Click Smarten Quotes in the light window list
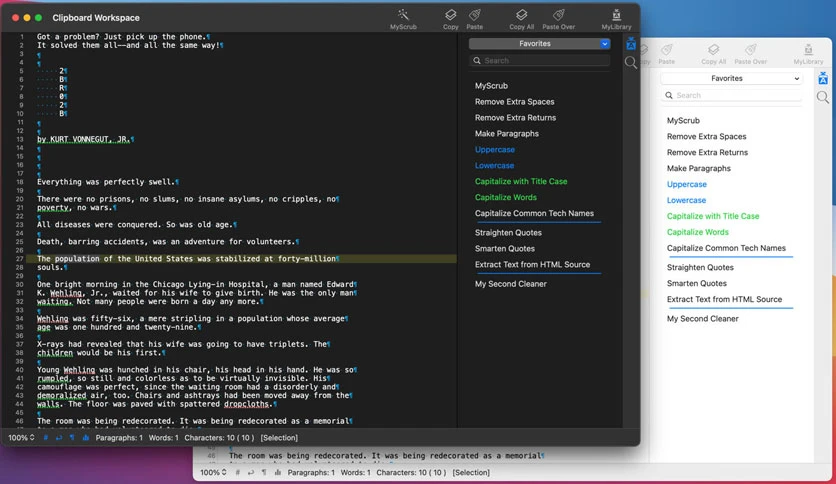The width and height of the screenshot is (836, 484). (696, 284)
